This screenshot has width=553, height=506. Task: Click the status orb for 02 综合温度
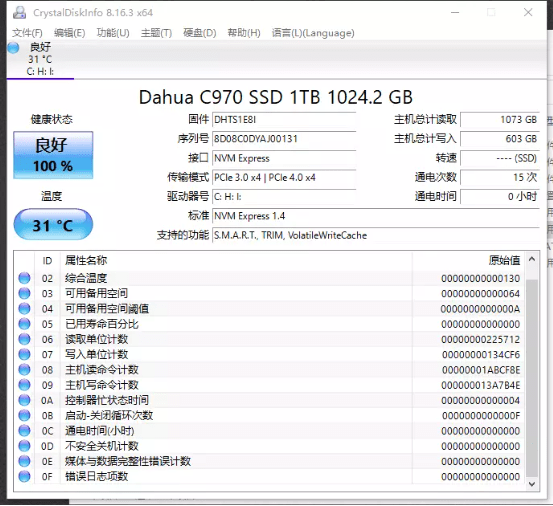[24, 278]
